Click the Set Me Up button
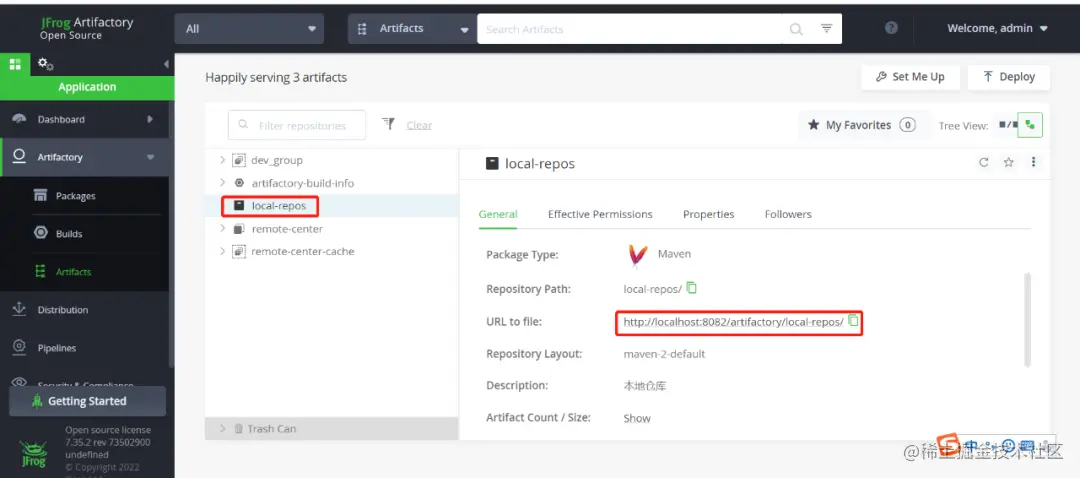 (x=909, y=77)
